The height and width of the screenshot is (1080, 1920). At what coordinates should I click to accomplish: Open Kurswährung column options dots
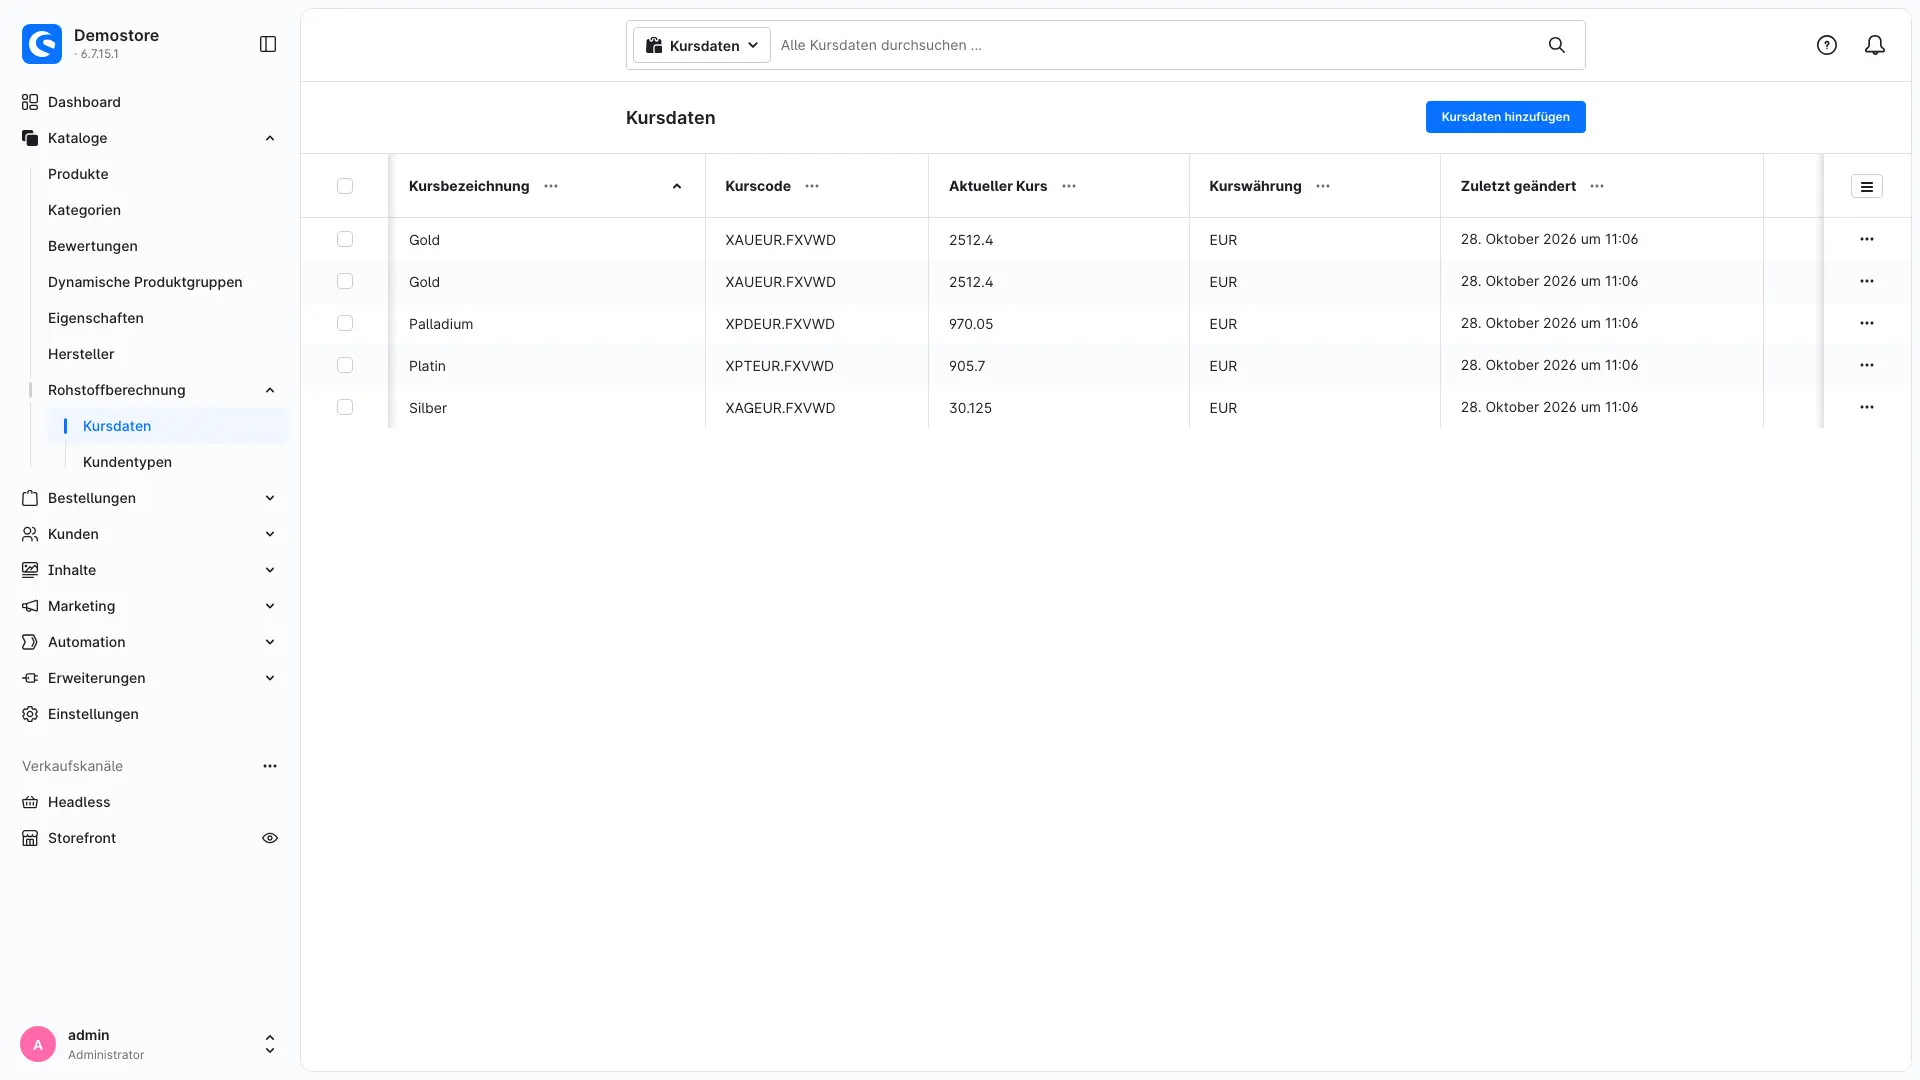pyautogui.click(x=1323, y=186)
